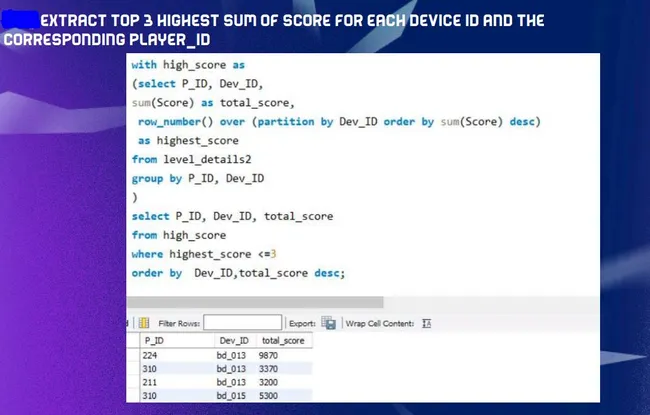Click the result grid form editor icon
This screenshot has height=415, width=650.
pos(144,323)
